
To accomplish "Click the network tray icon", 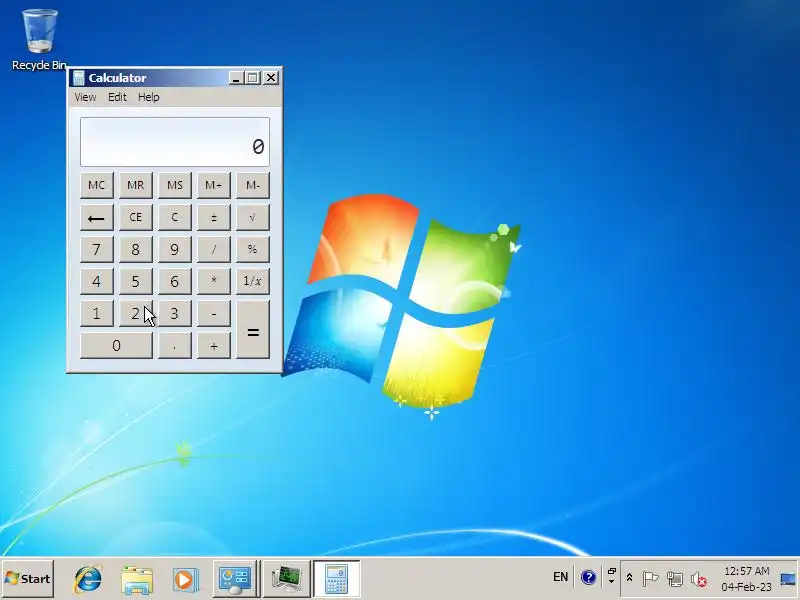I will tap(674, 579).
